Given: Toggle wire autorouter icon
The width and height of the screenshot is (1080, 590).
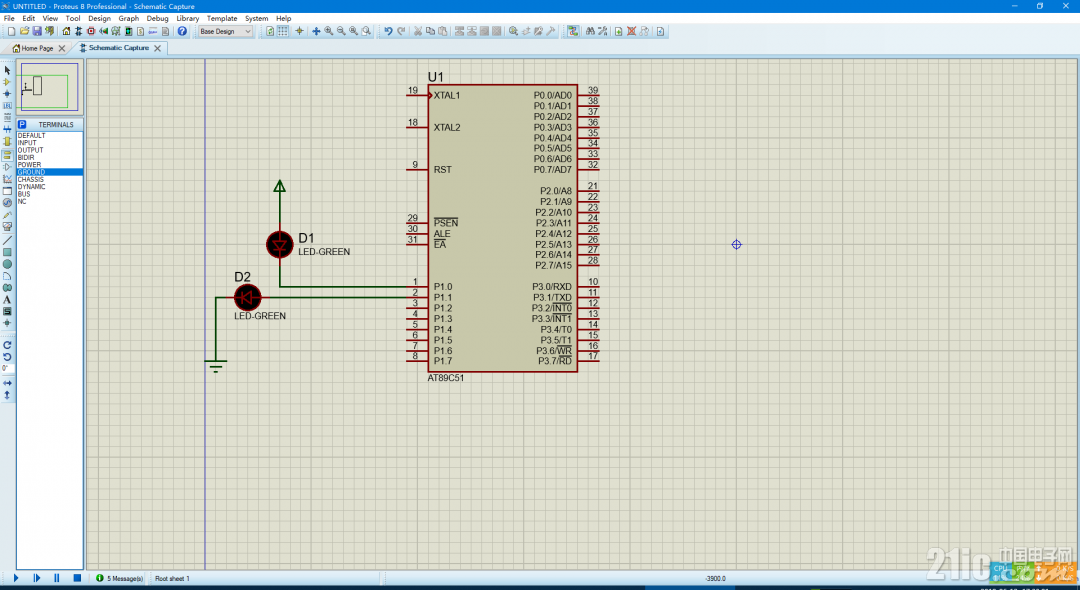Looking at the screenshot, I should pyautogui.click(x=572, y=31).
